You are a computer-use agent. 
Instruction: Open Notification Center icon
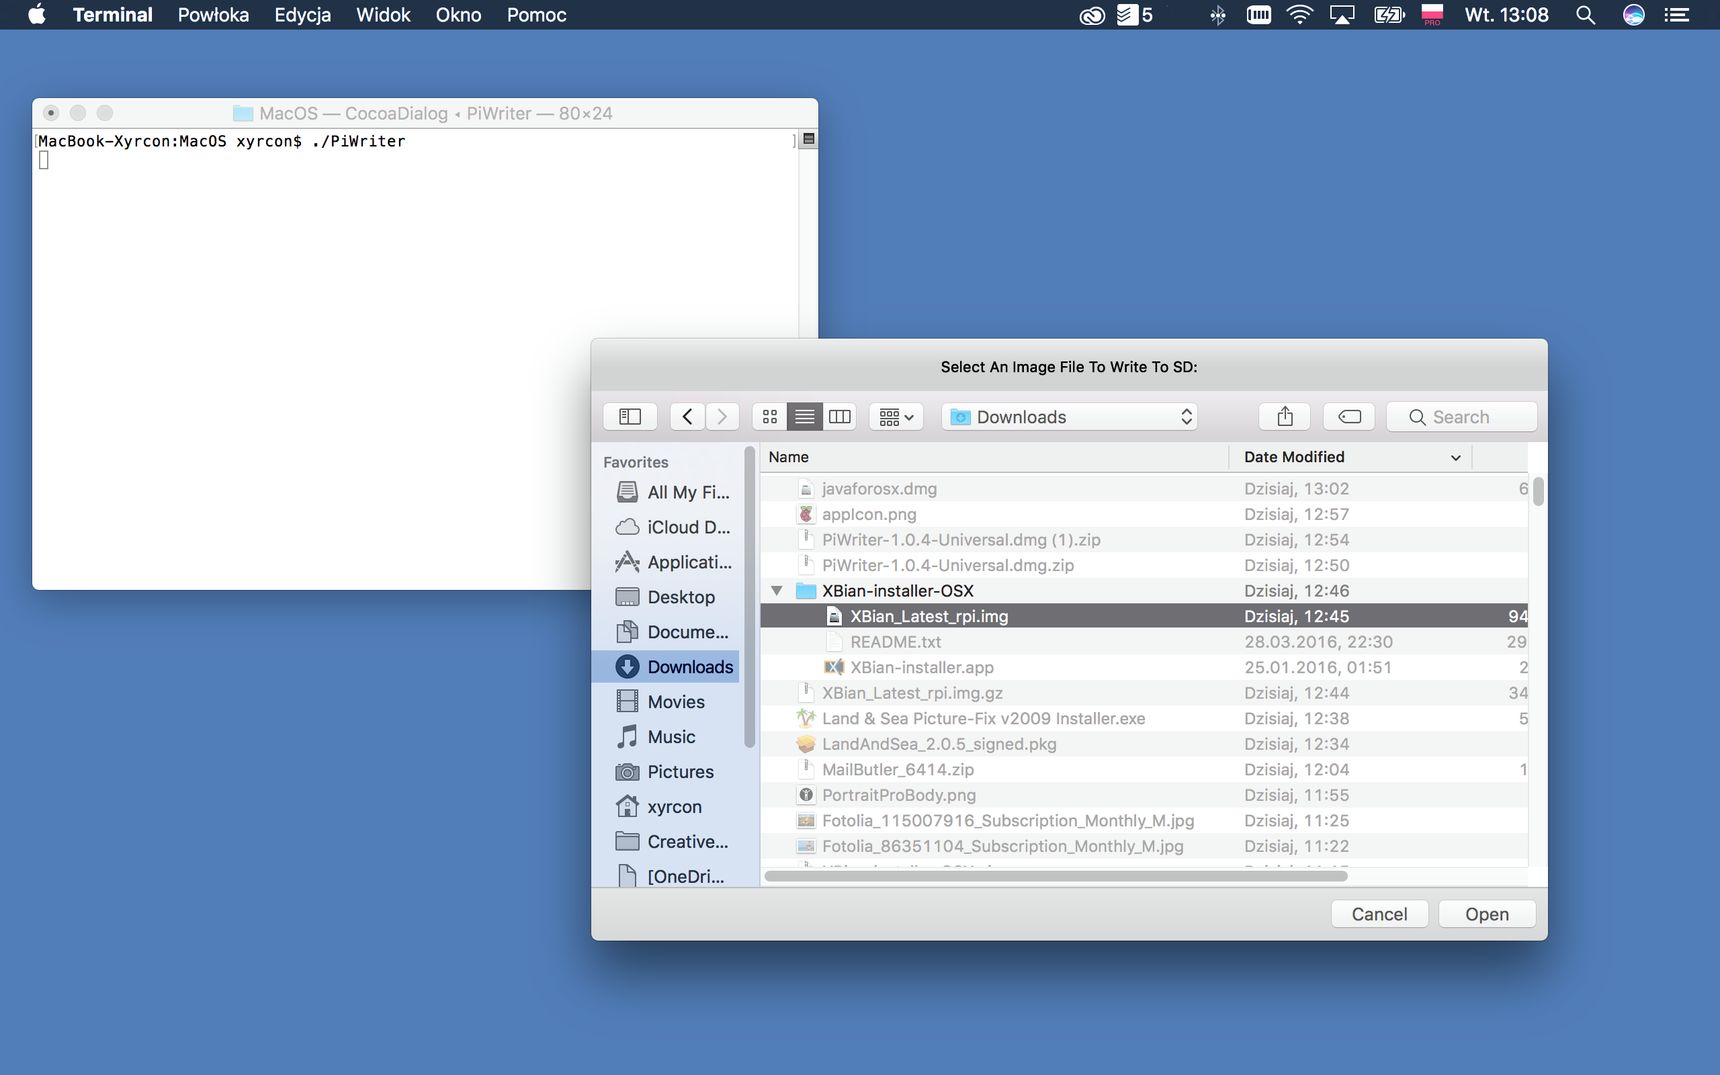[x=1677, y=15]
